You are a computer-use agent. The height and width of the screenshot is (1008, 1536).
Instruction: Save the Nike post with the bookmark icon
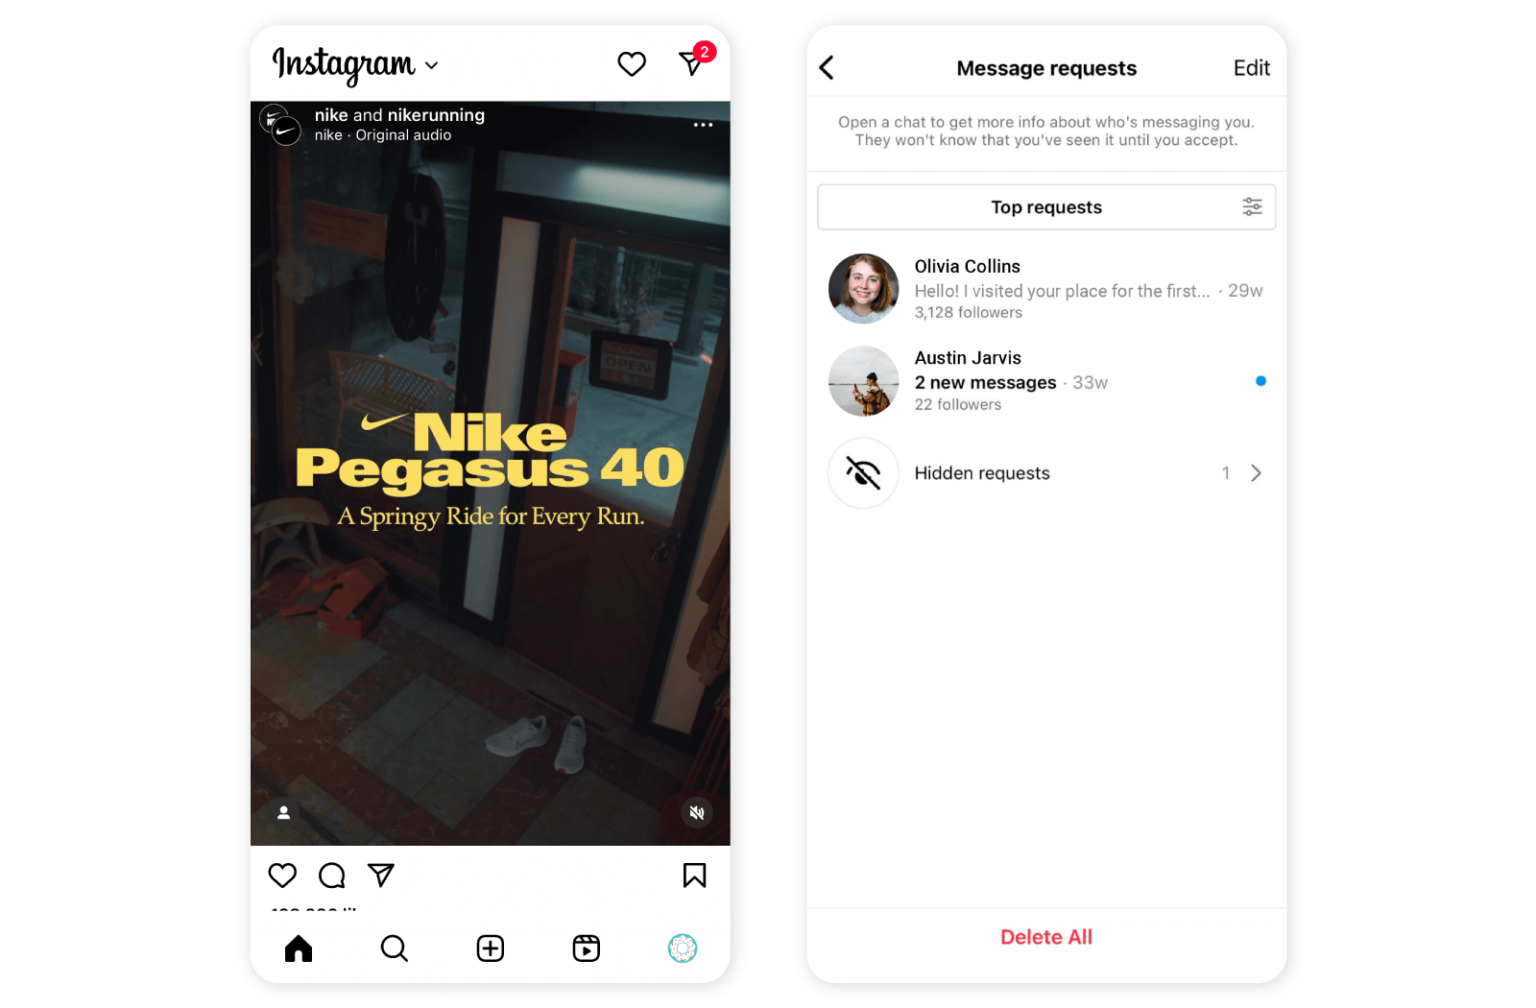(694, 875)
